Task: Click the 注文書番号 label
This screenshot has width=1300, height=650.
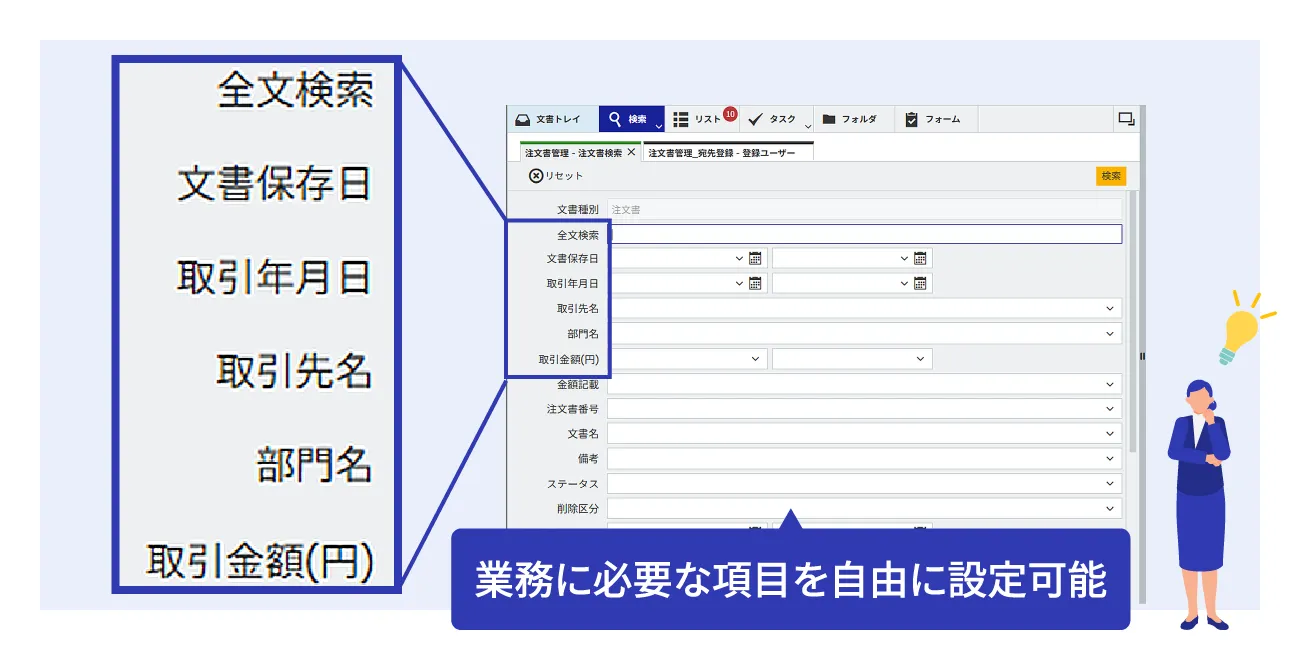Action: pyautogui.click(x=572, y=409)
